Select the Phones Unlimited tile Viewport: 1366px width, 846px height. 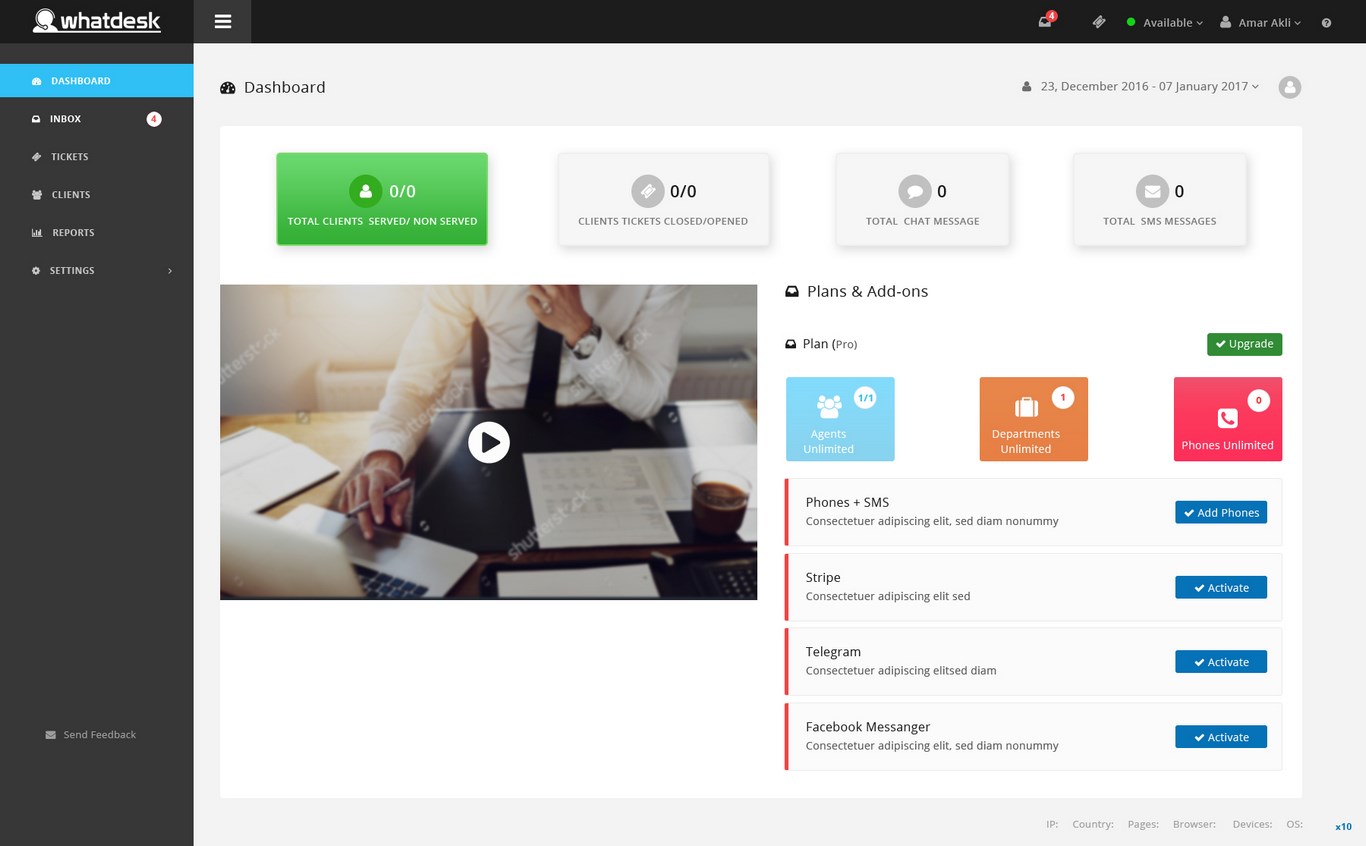coord(1227,419)
